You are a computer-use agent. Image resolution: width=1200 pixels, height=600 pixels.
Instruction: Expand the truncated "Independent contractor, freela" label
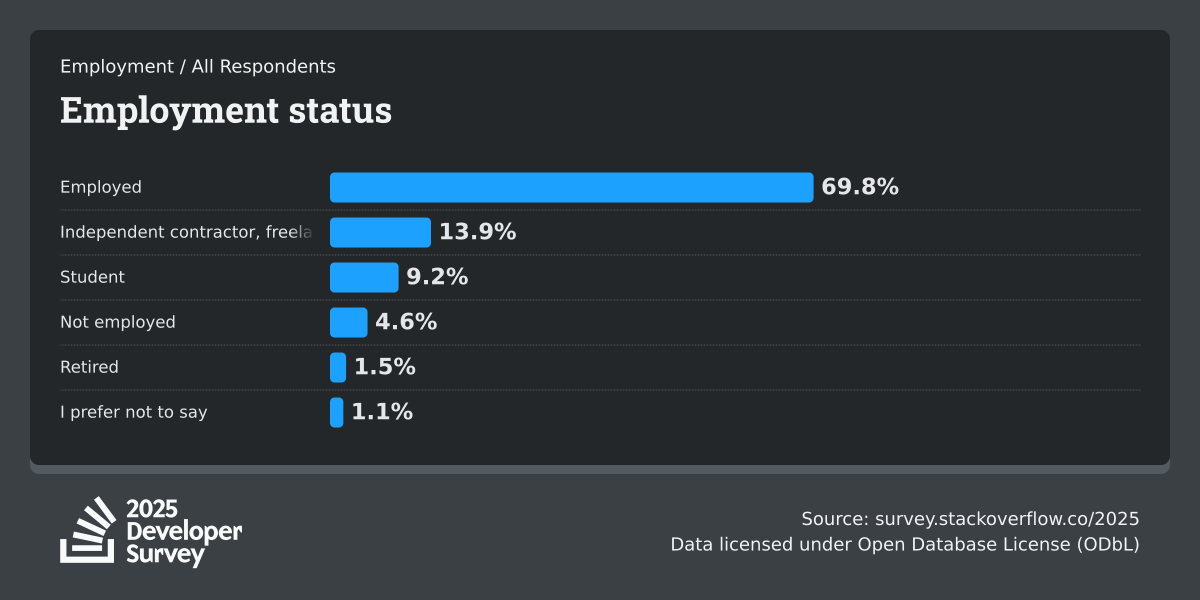click(186, 232)
